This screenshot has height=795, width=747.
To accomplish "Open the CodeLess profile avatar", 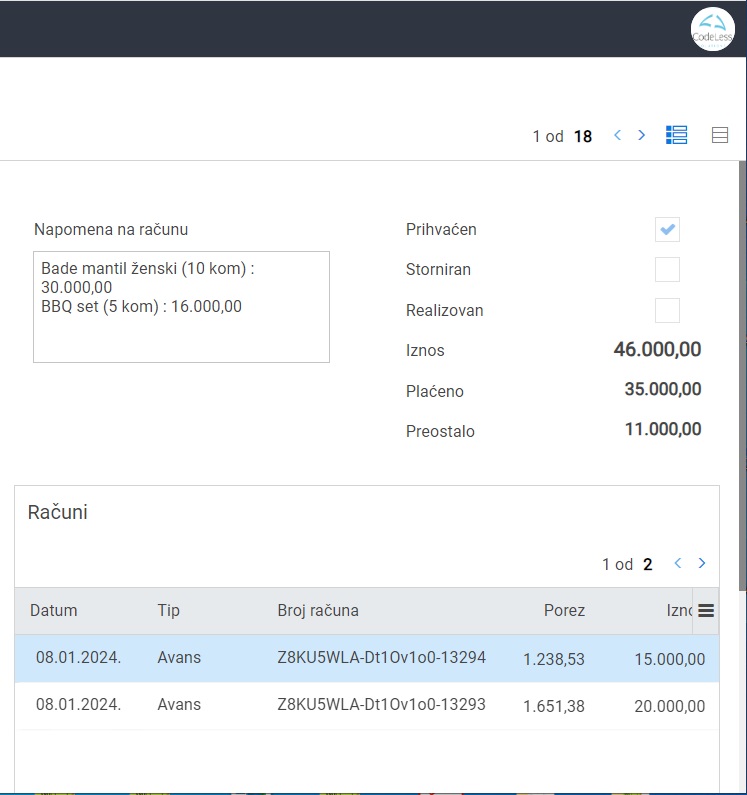I will pyautogui.click(x=713, y=29).
